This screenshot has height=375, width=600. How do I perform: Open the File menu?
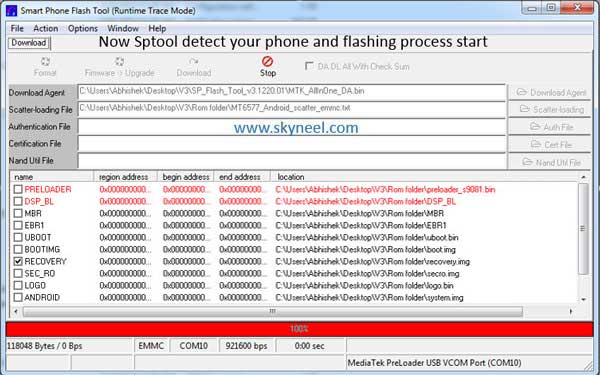(17, 28)
